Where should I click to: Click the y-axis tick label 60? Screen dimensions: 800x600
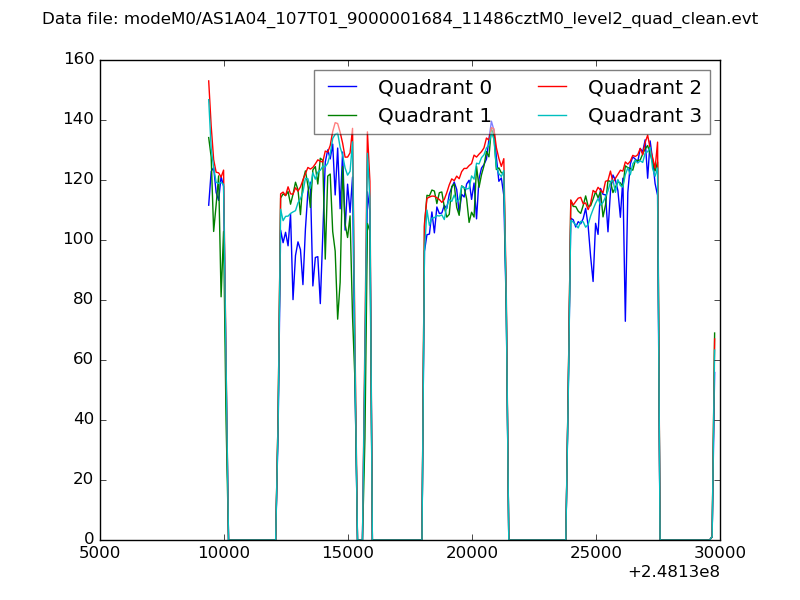point(84,360)
